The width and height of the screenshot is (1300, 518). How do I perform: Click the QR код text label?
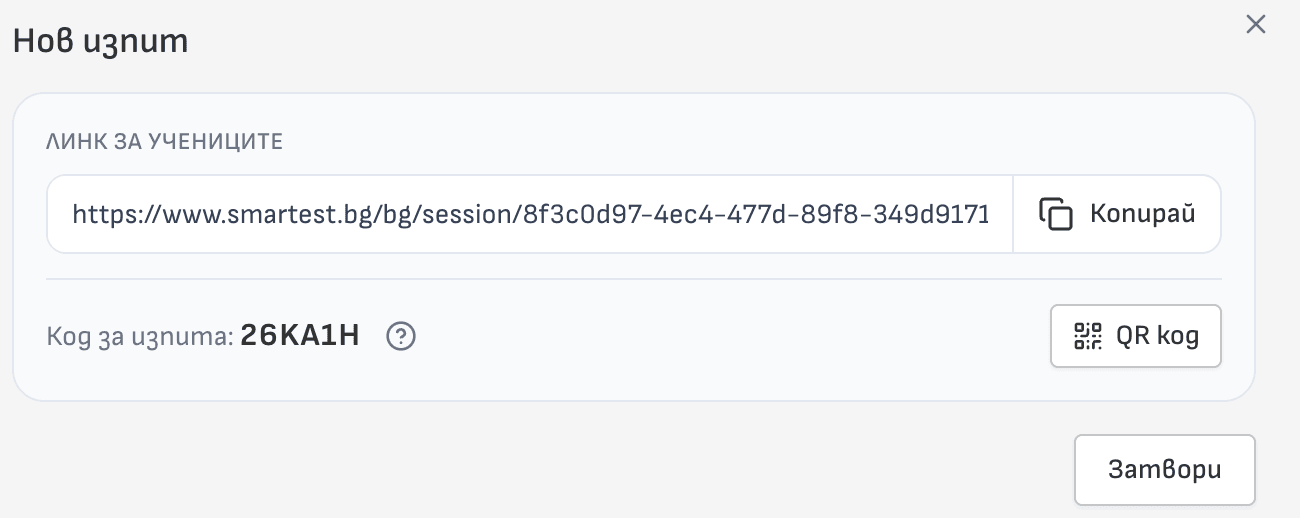tap(1157, 336)
